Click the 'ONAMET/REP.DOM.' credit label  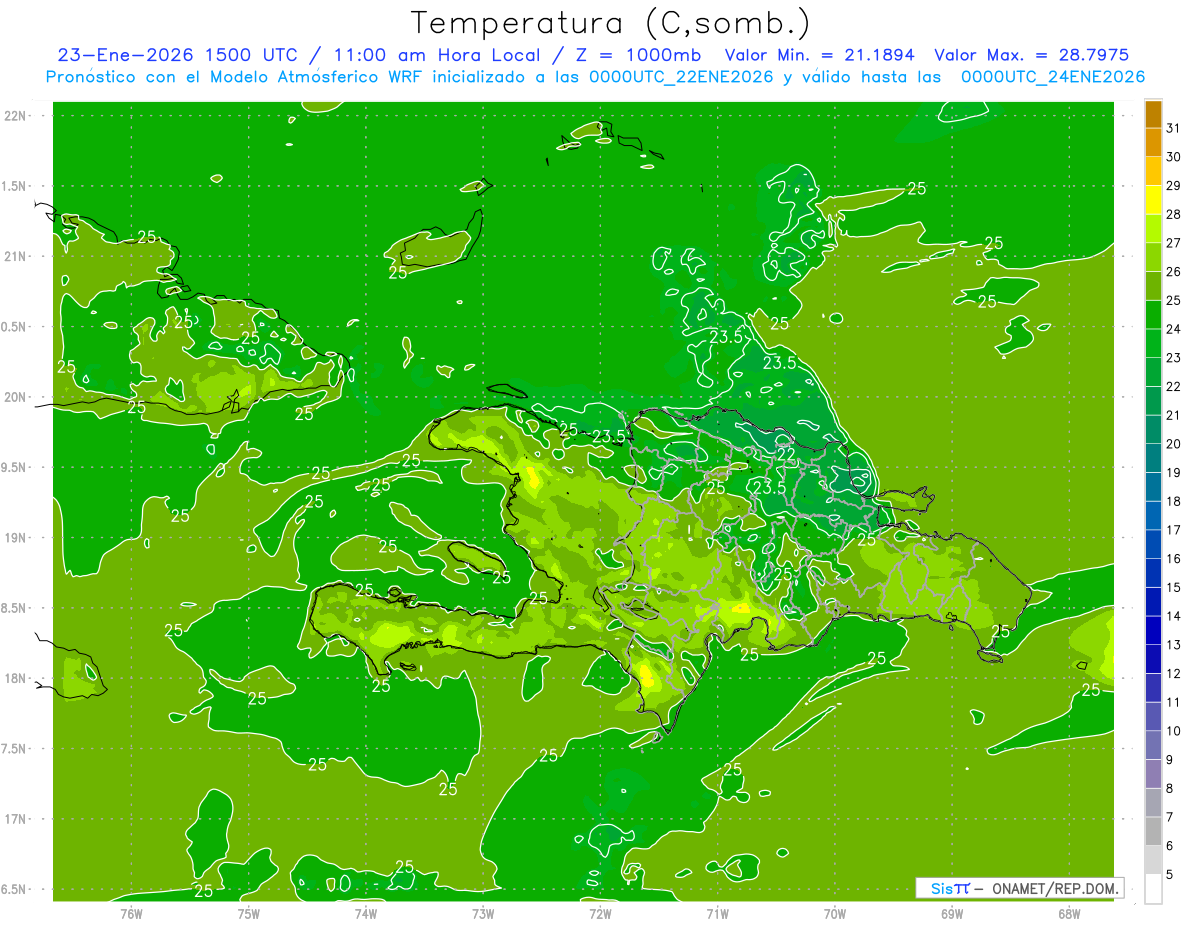(1054, 888)
